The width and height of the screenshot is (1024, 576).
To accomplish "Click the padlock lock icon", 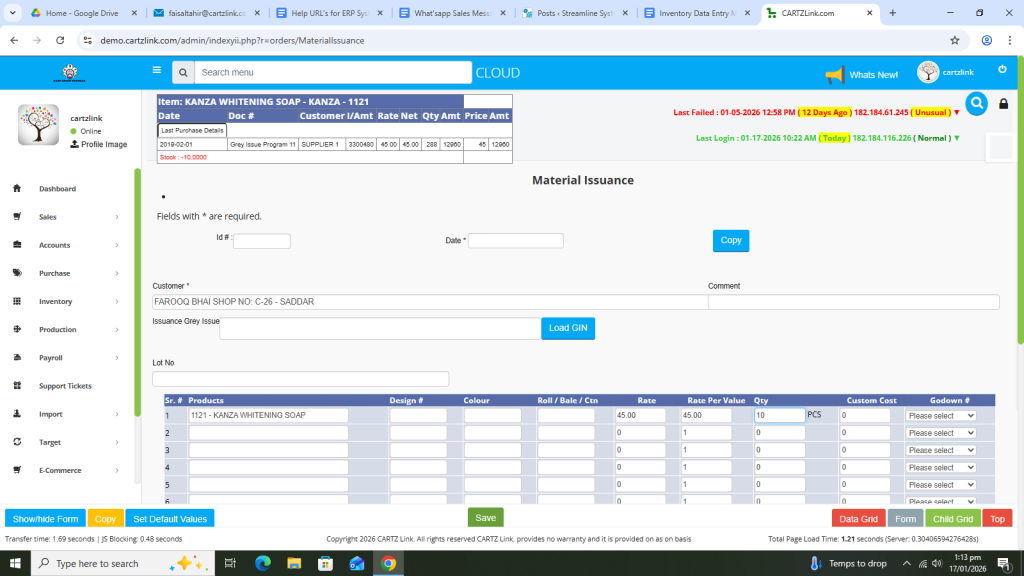I will (1004, 104).
